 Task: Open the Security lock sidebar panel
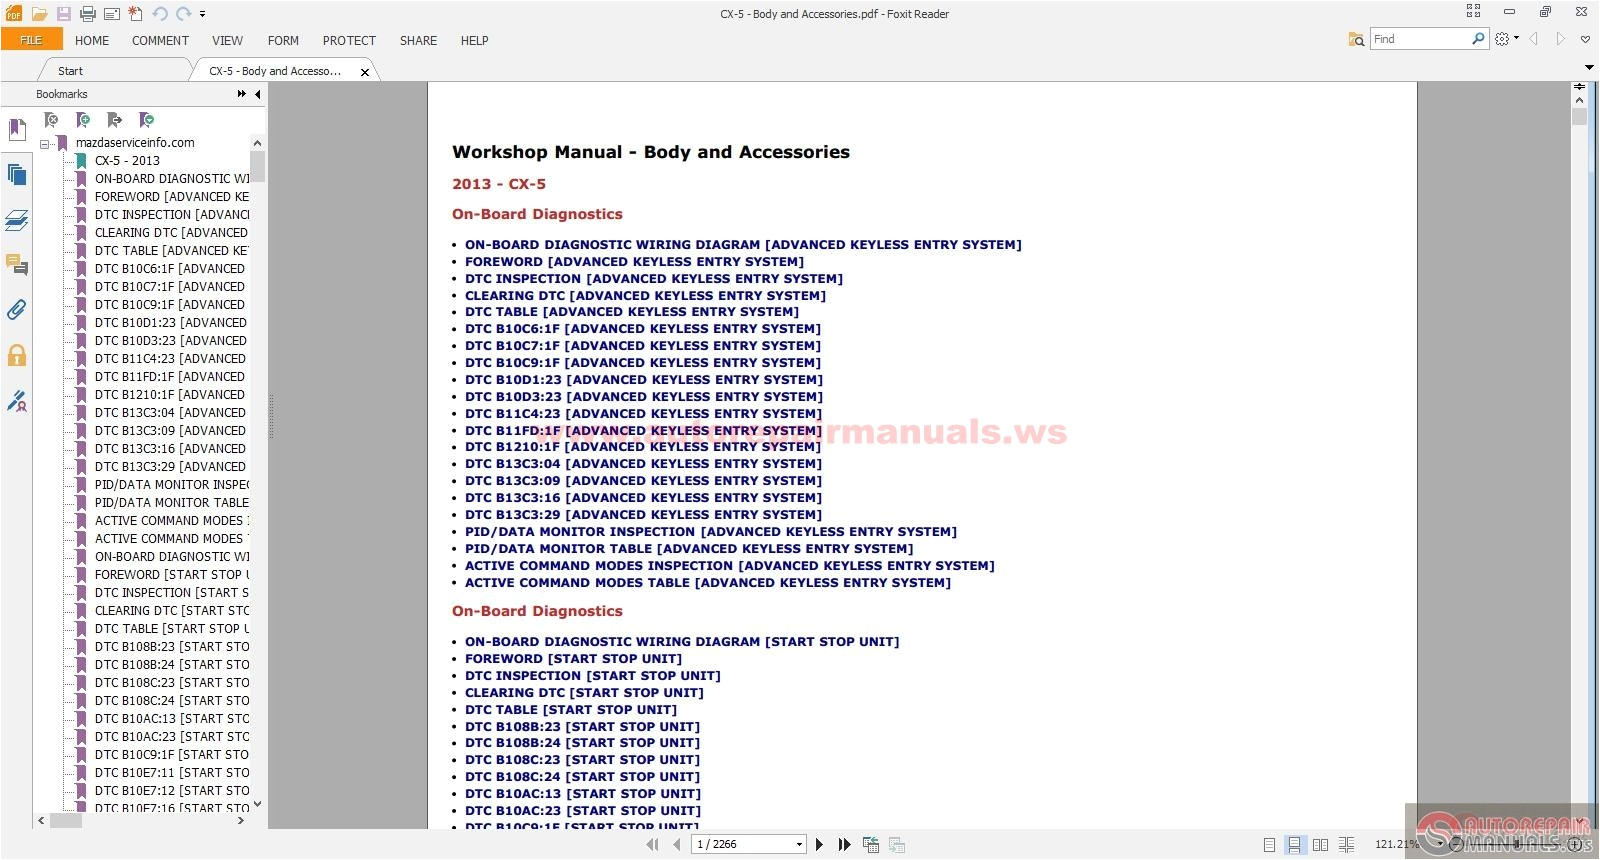(x=17, y=355)
